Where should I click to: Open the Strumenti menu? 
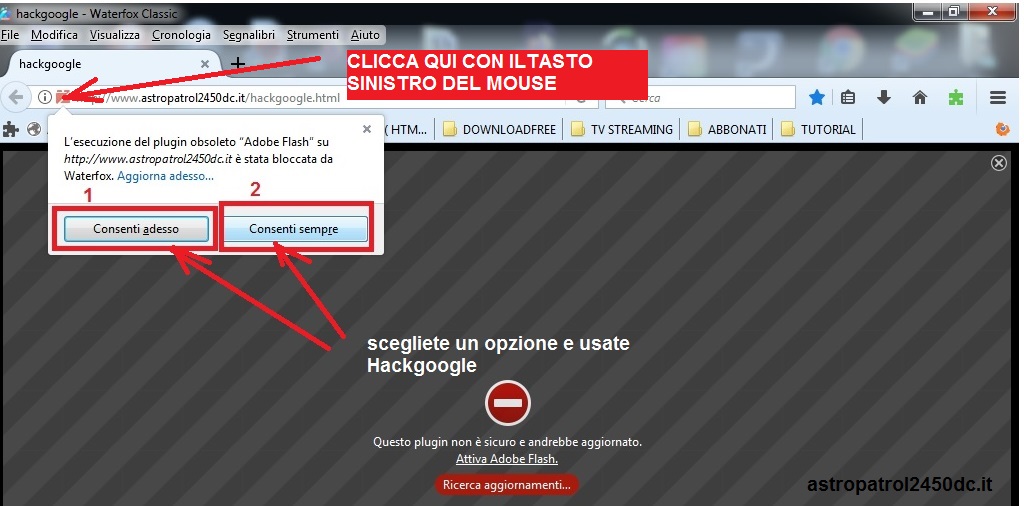313,35
